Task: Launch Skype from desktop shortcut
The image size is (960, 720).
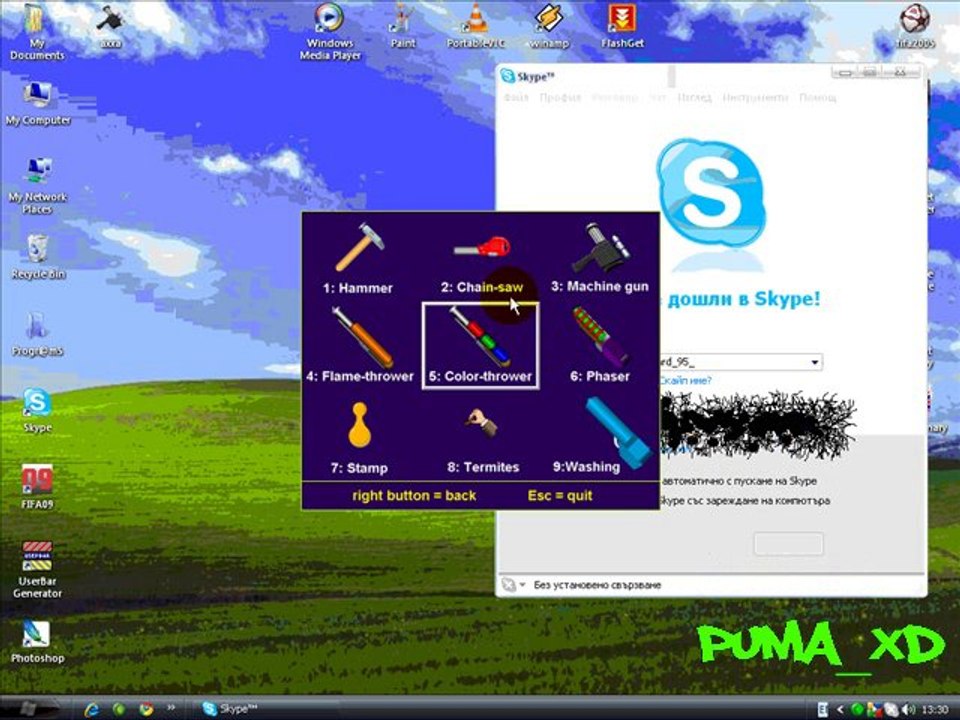Action: (37, 410)
